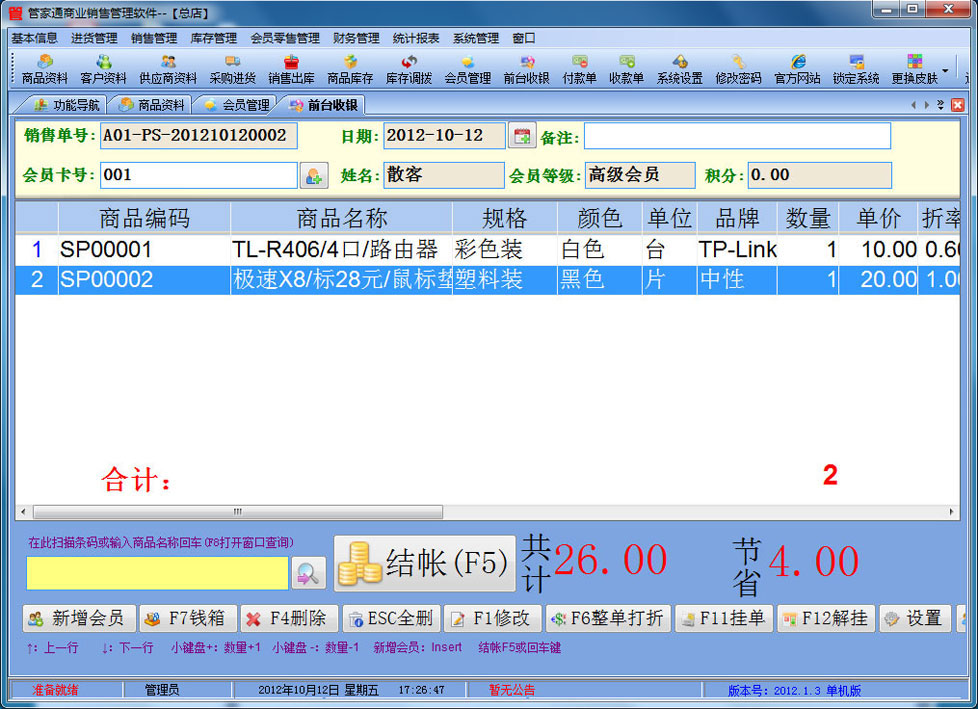Open 收款单 toolbar icon
978x709 pixels.
(626, 69)
